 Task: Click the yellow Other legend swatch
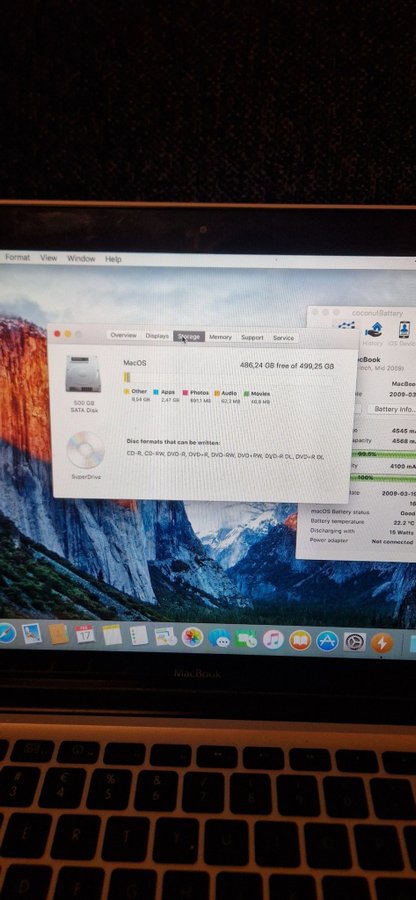click(126, 391)
